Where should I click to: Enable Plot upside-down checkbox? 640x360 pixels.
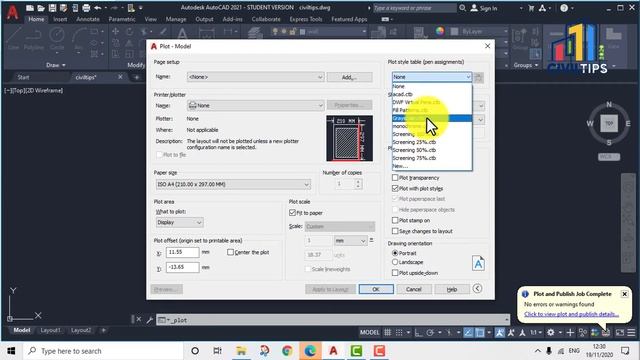pyautogui.click(x=395, y=273)
